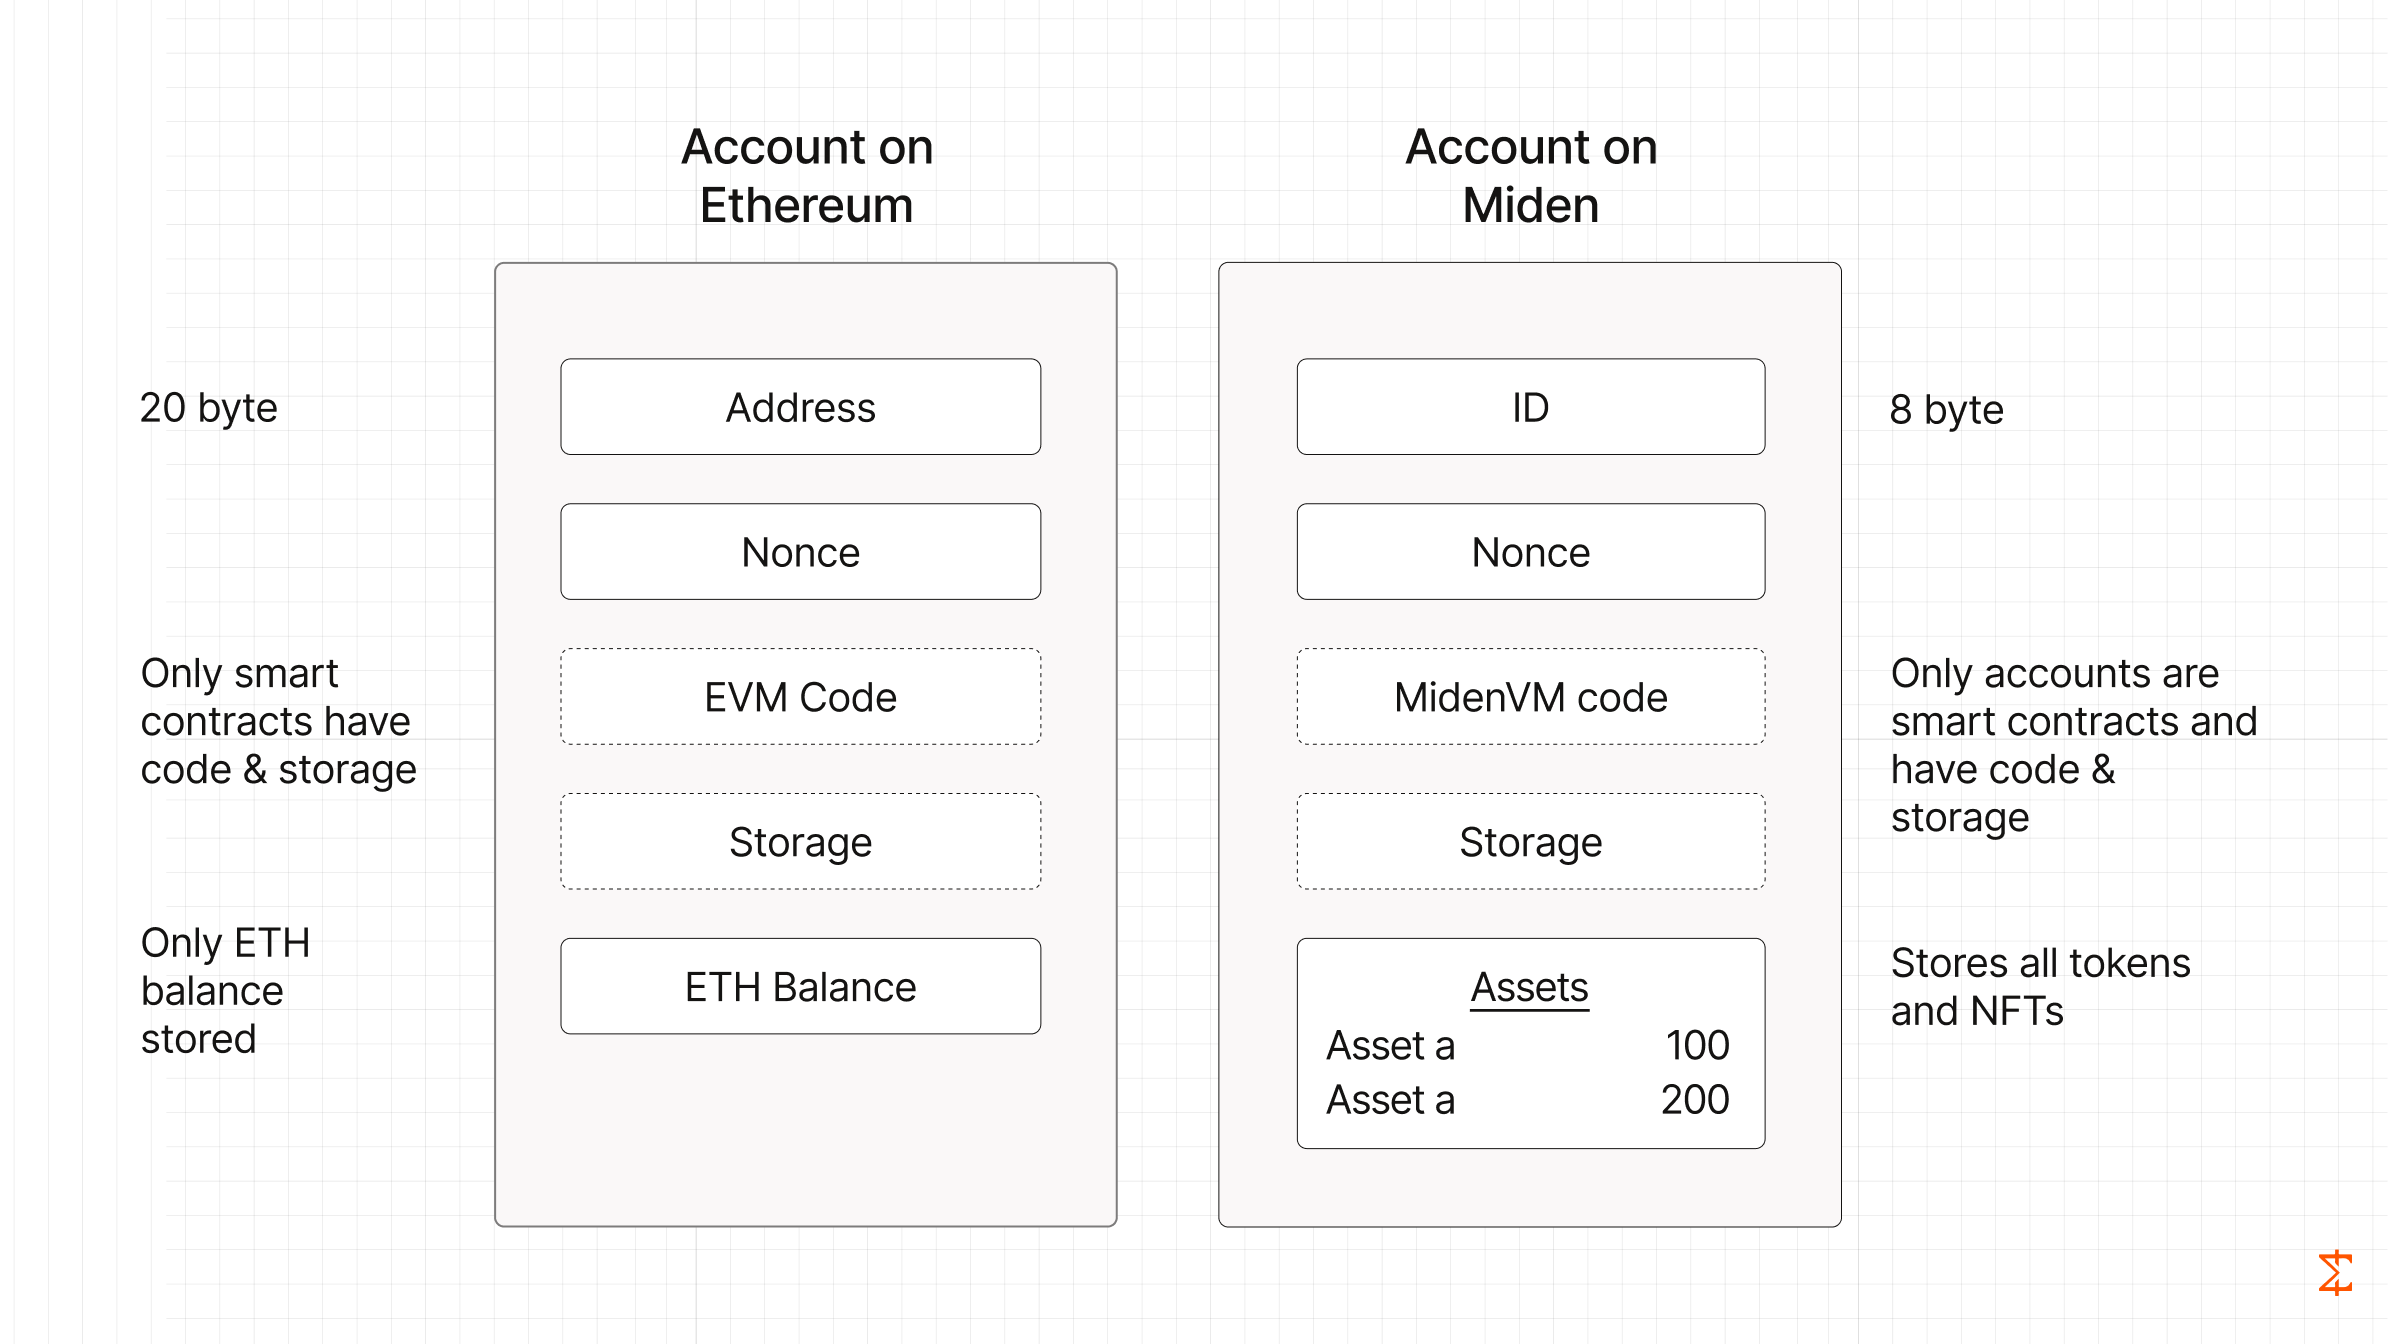2400x1344 pixels.
Task: Select the "8 byte" annotation text
Action: 1946,410
